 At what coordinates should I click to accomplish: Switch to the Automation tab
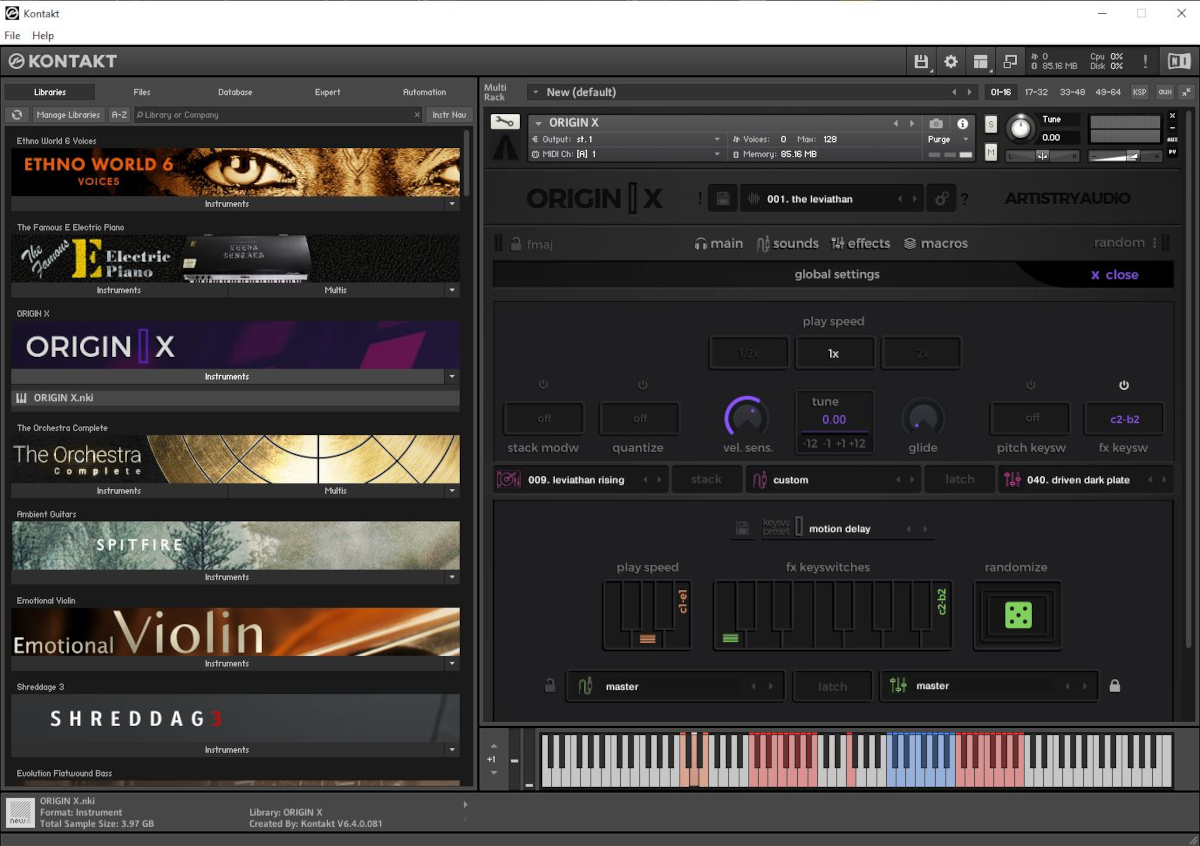pyautogui.click(x=424, y=92)
